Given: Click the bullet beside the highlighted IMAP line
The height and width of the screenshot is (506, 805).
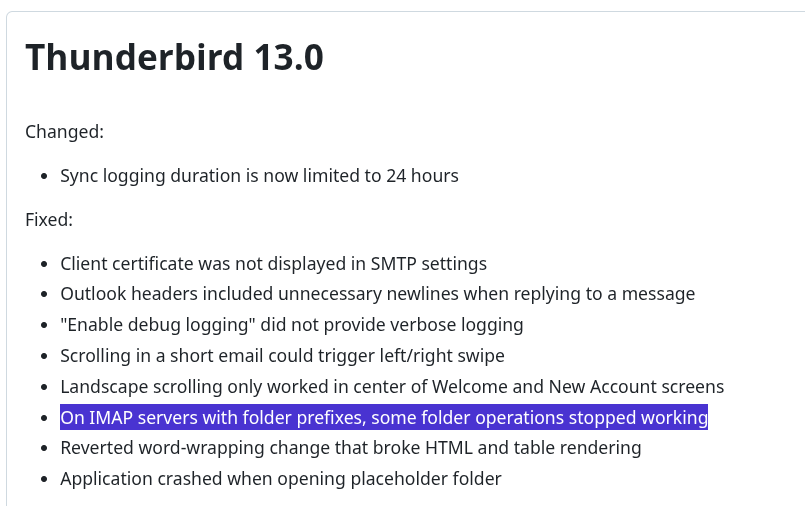Looking at the screenshot, I should 44,418.
